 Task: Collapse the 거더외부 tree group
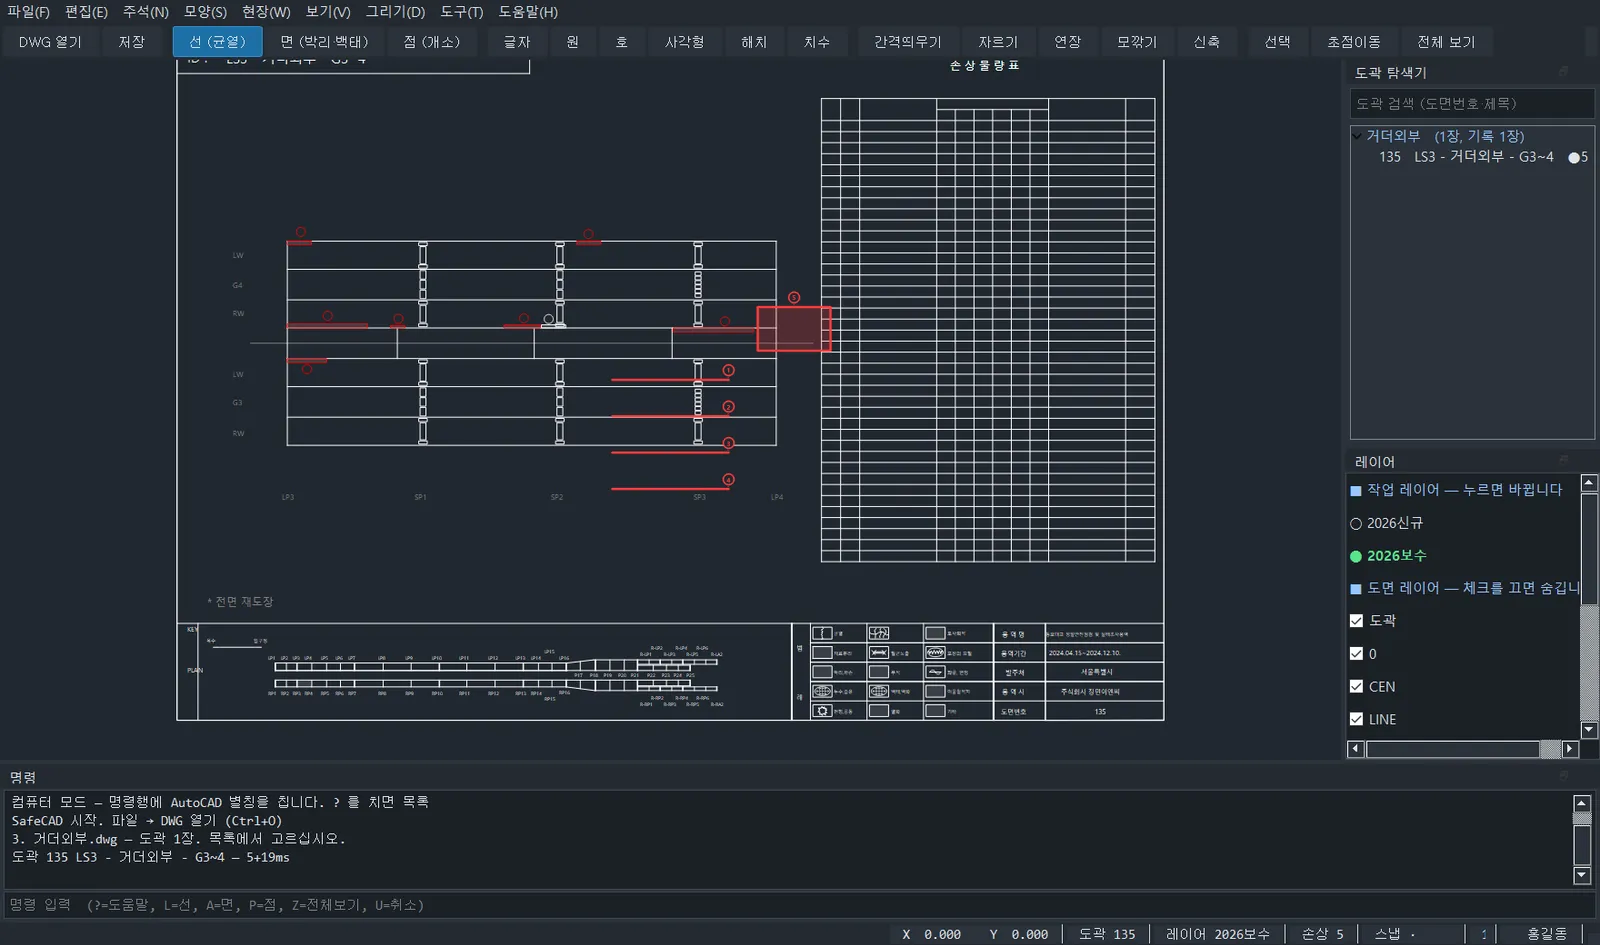coord(1357,136)
